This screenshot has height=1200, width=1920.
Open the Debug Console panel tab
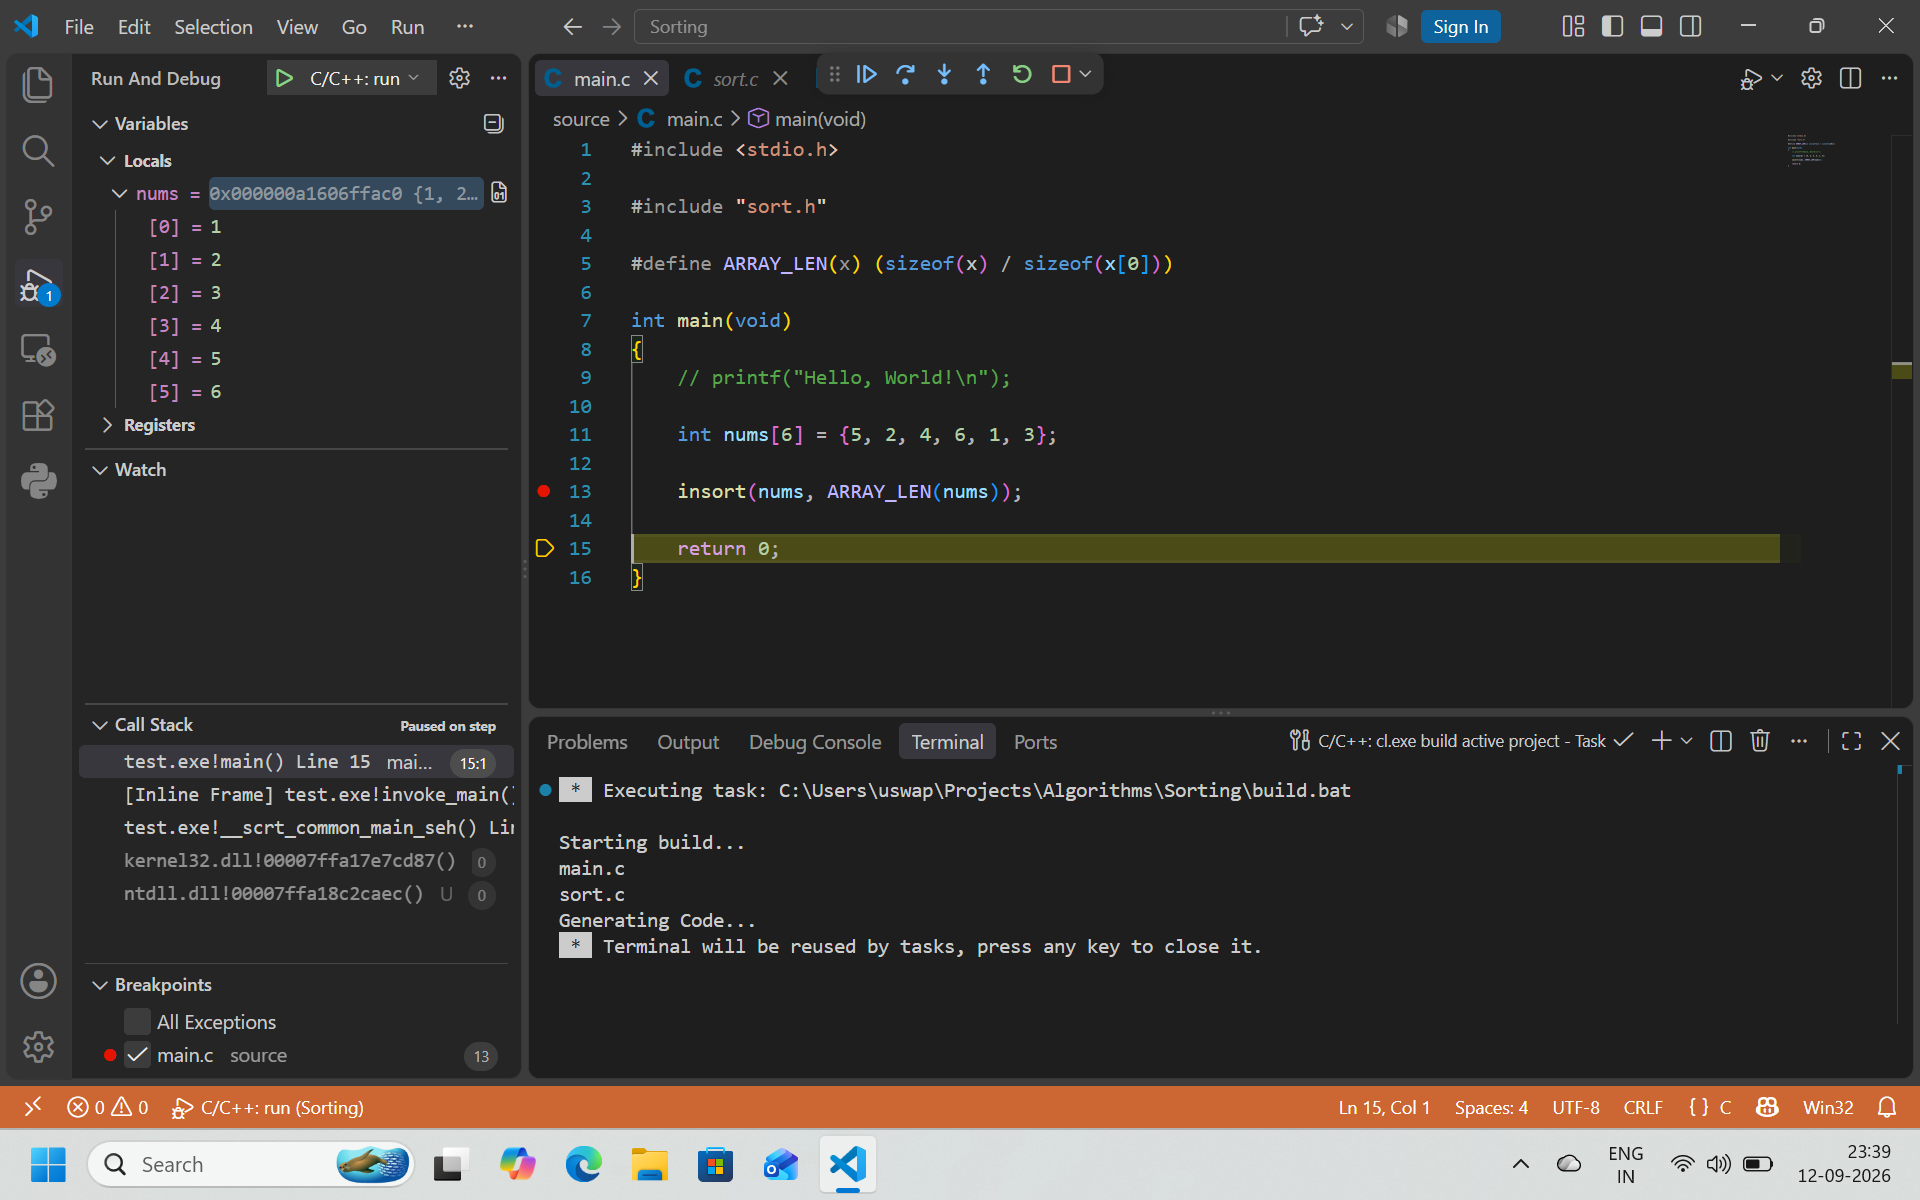(815, 742)
